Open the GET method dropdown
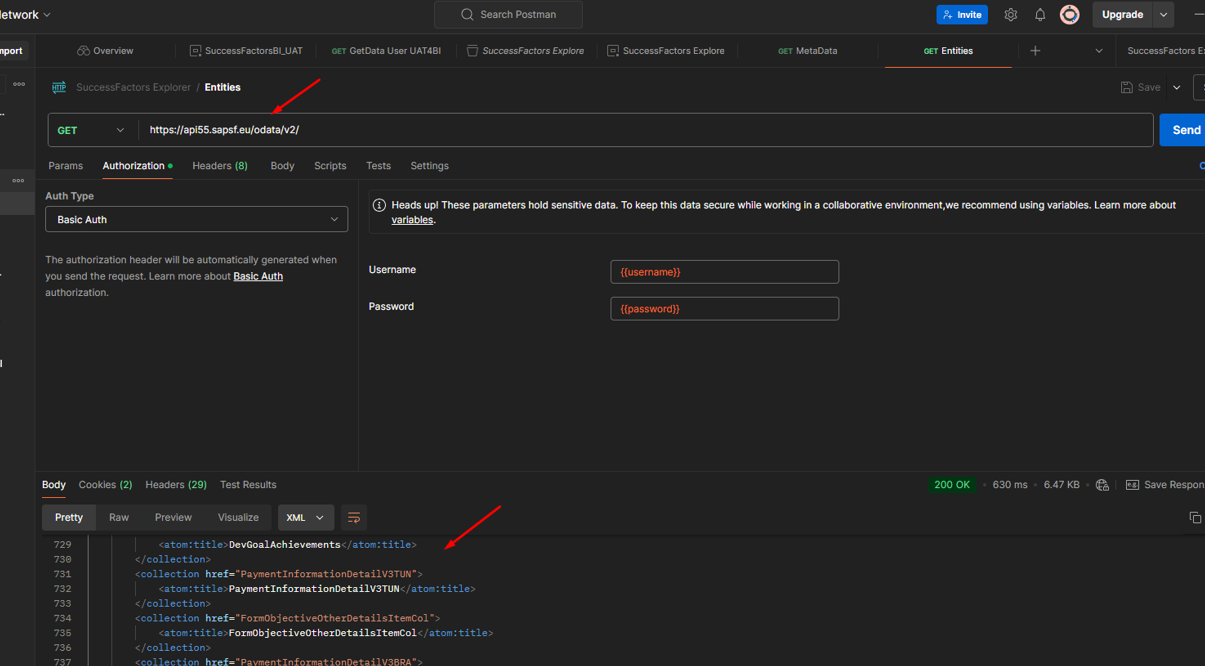1205x666 pixels. [x=92, y=130]
